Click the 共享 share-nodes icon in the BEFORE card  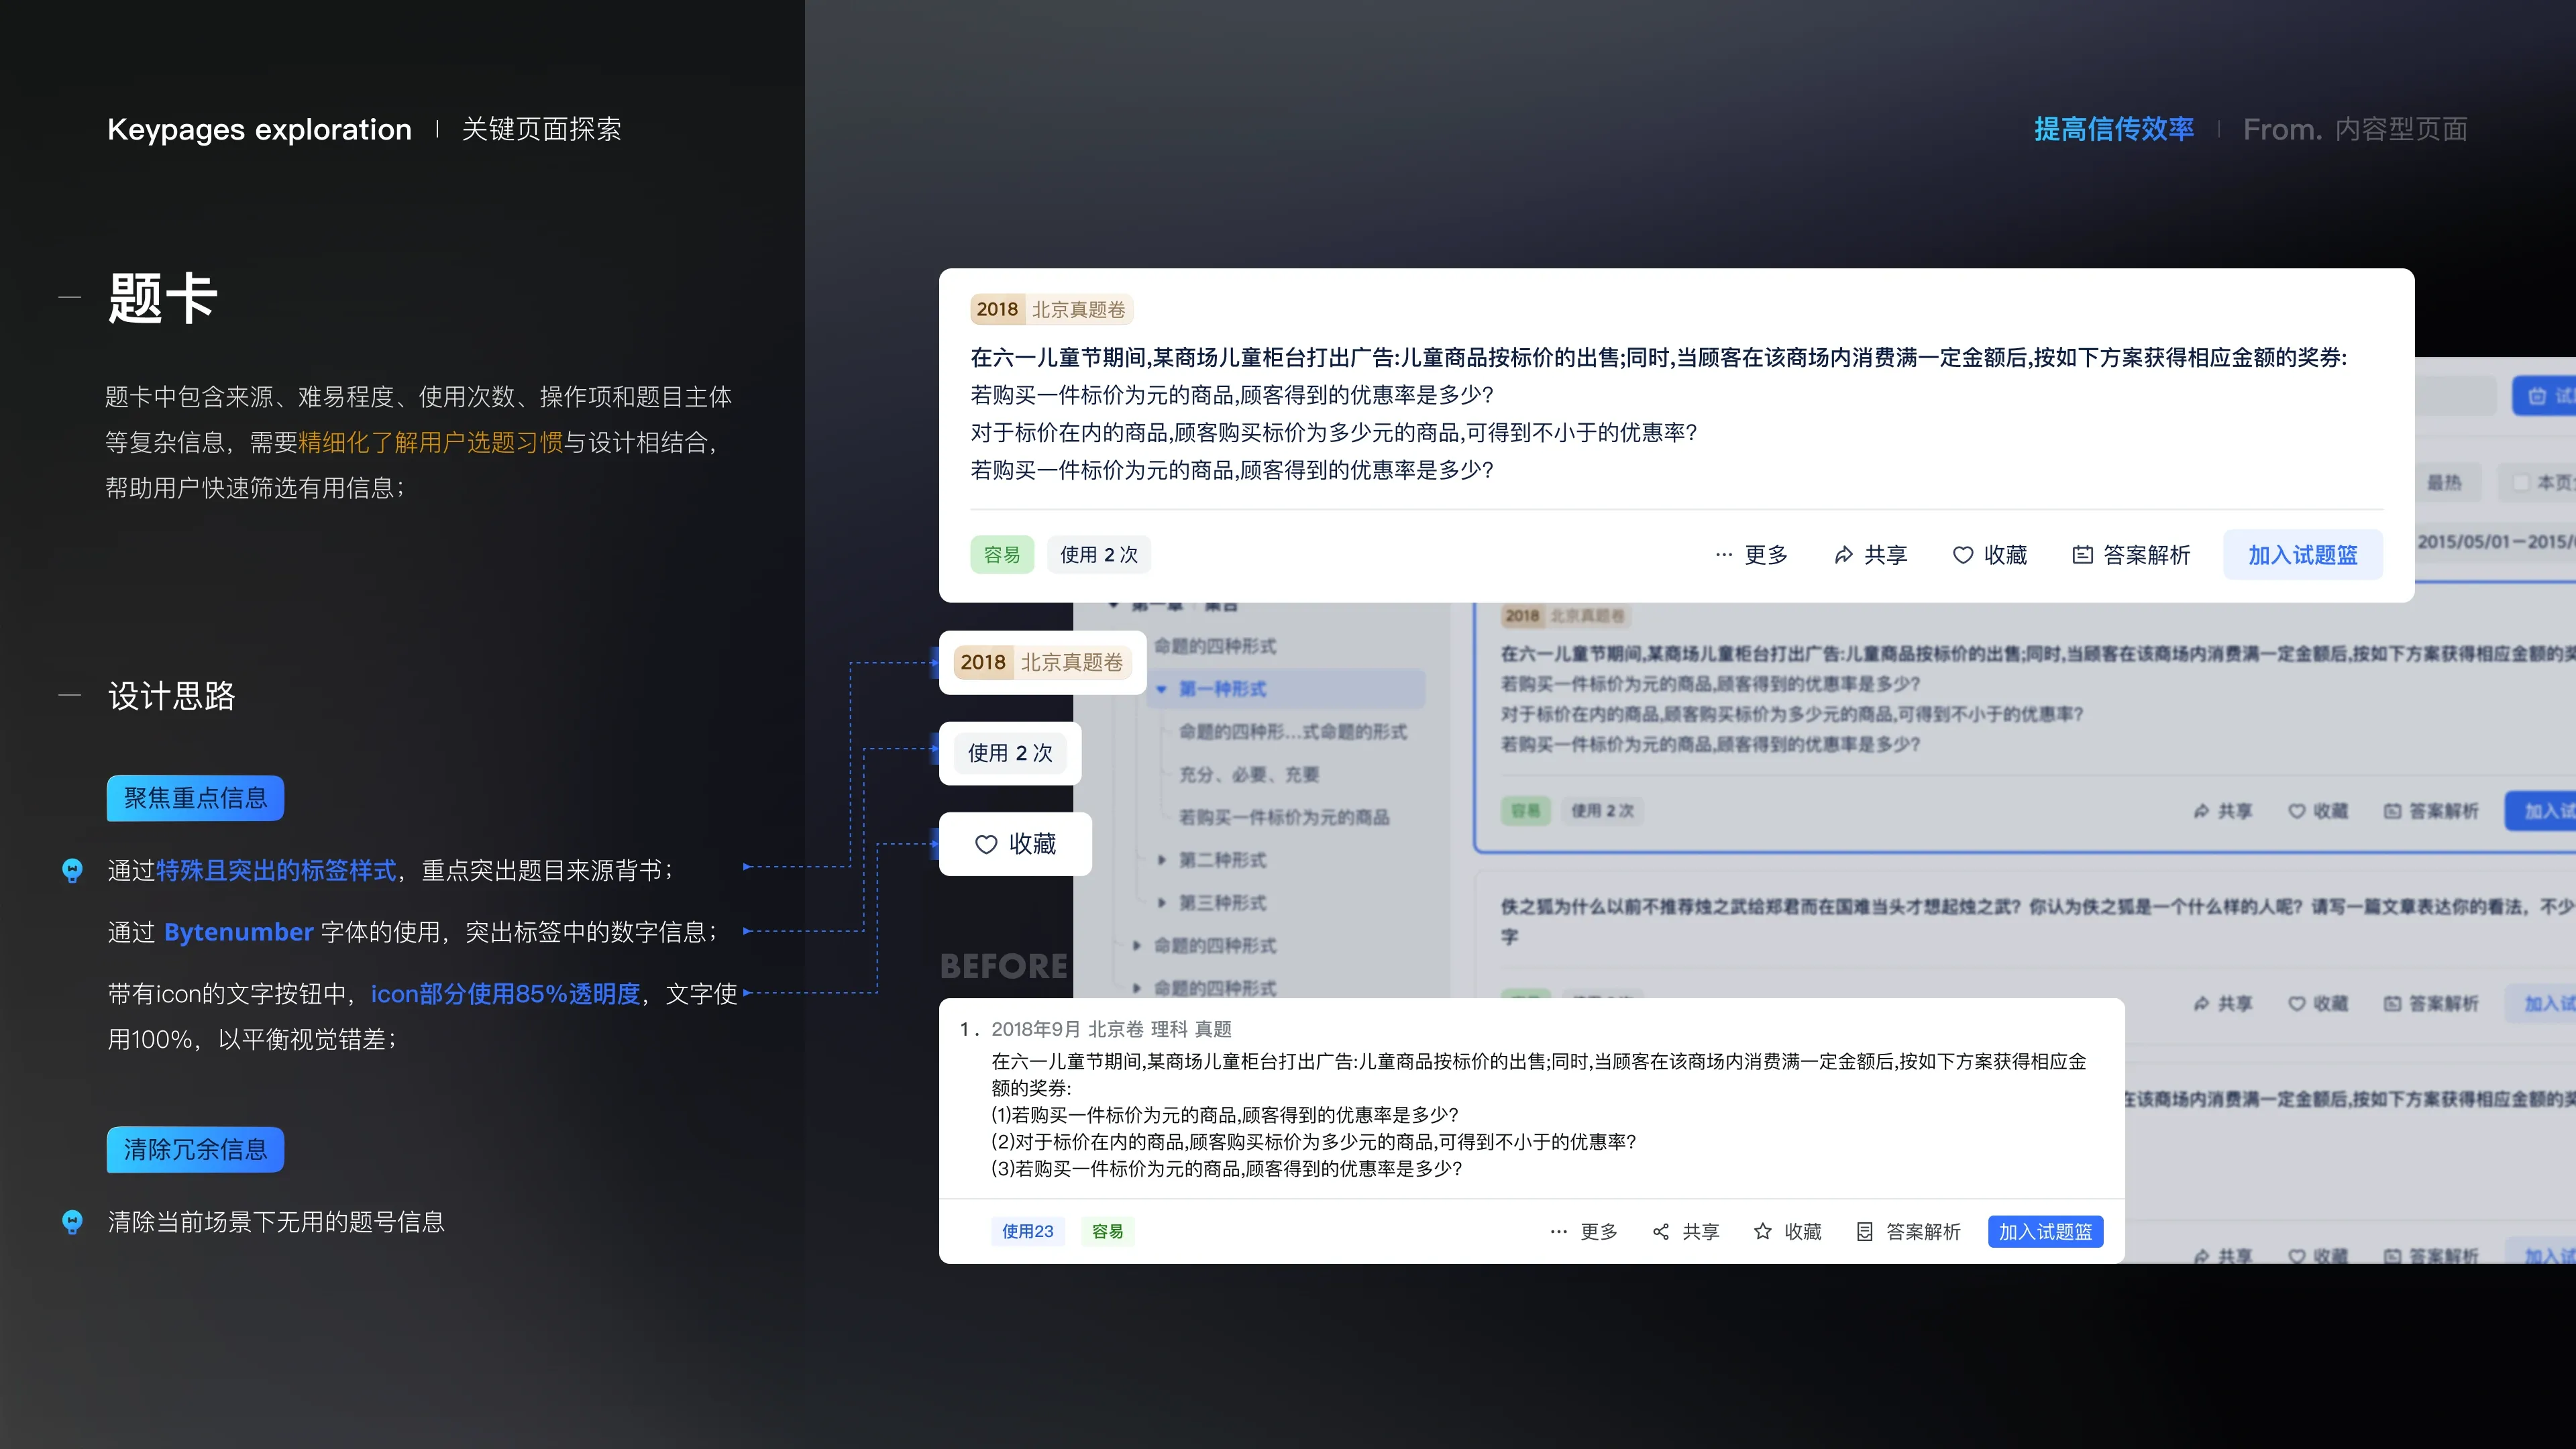tap(1661, 1231)
